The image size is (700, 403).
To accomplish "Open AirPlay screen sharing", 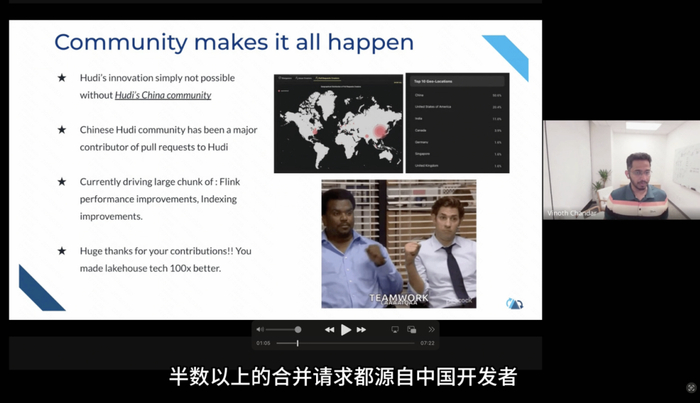I will pos(395,330).
